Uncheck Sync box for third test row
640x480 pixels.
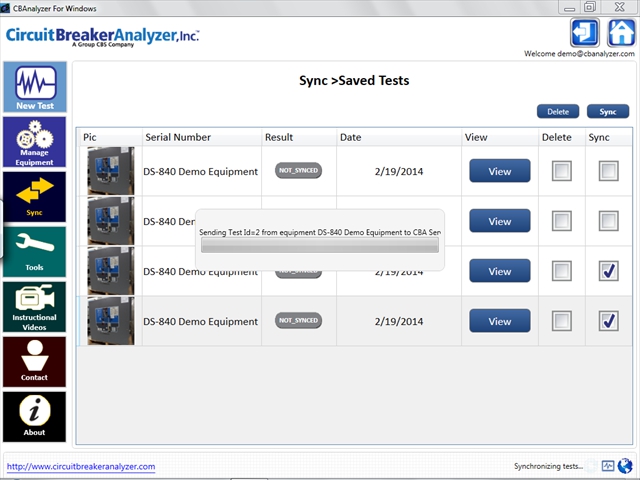[609, 271]
